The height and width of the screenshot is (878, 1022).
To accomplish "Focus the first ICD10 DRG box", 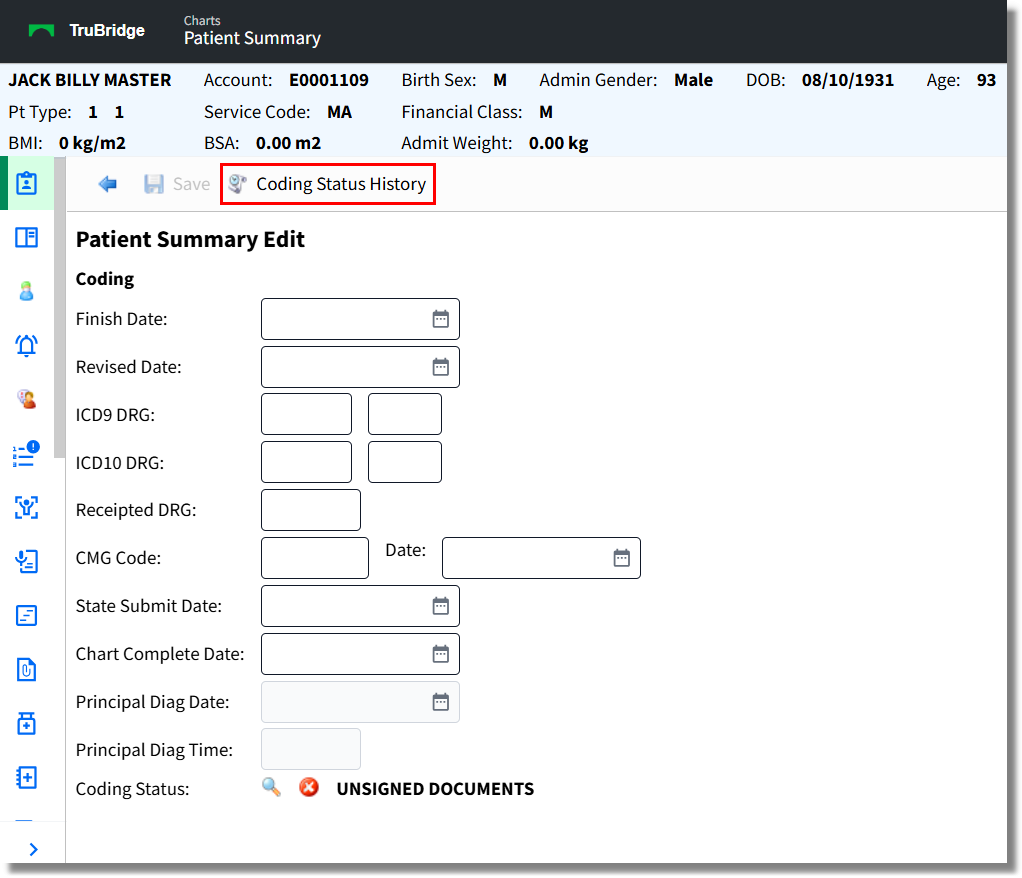I will point(306,462).
